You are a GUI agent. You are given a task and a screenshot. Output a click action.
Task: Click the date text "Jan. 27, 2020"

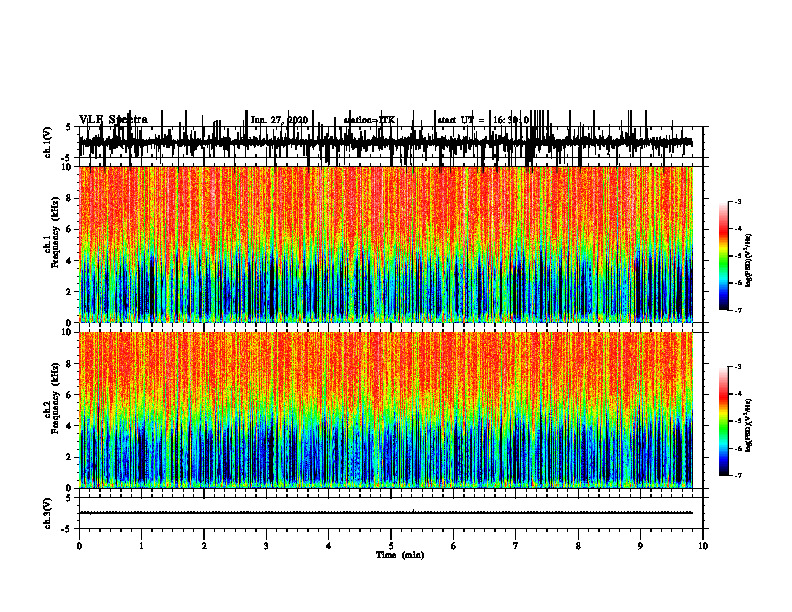(279, 120)
